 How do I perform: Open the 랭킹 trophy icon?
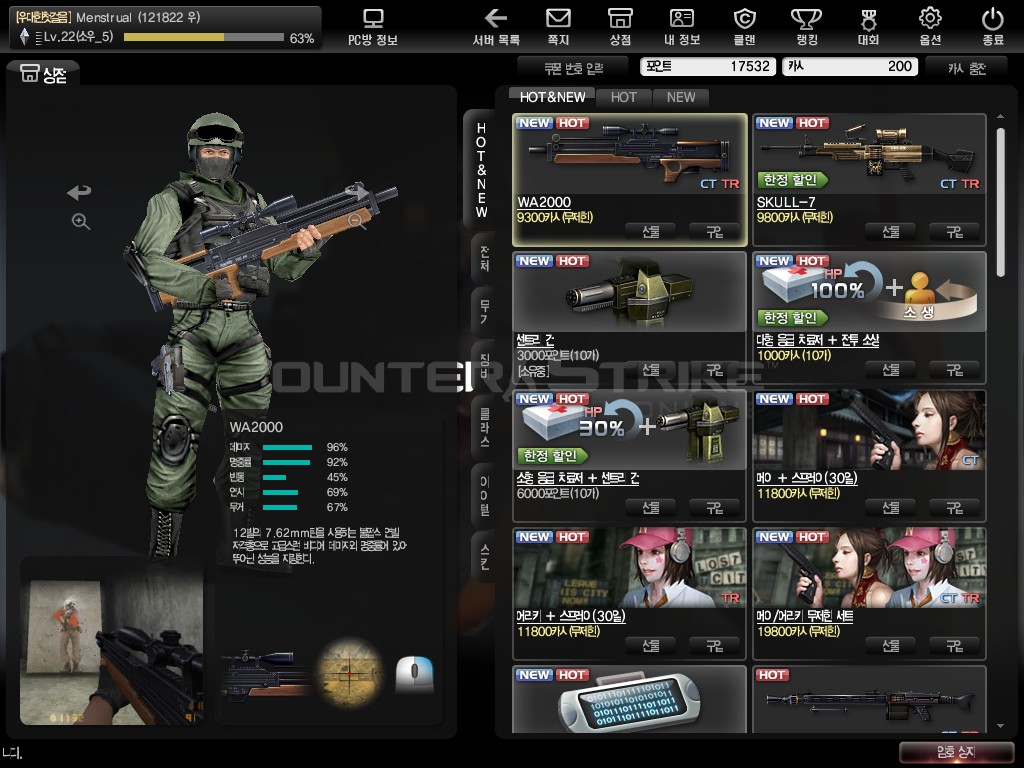pos(807,27)
